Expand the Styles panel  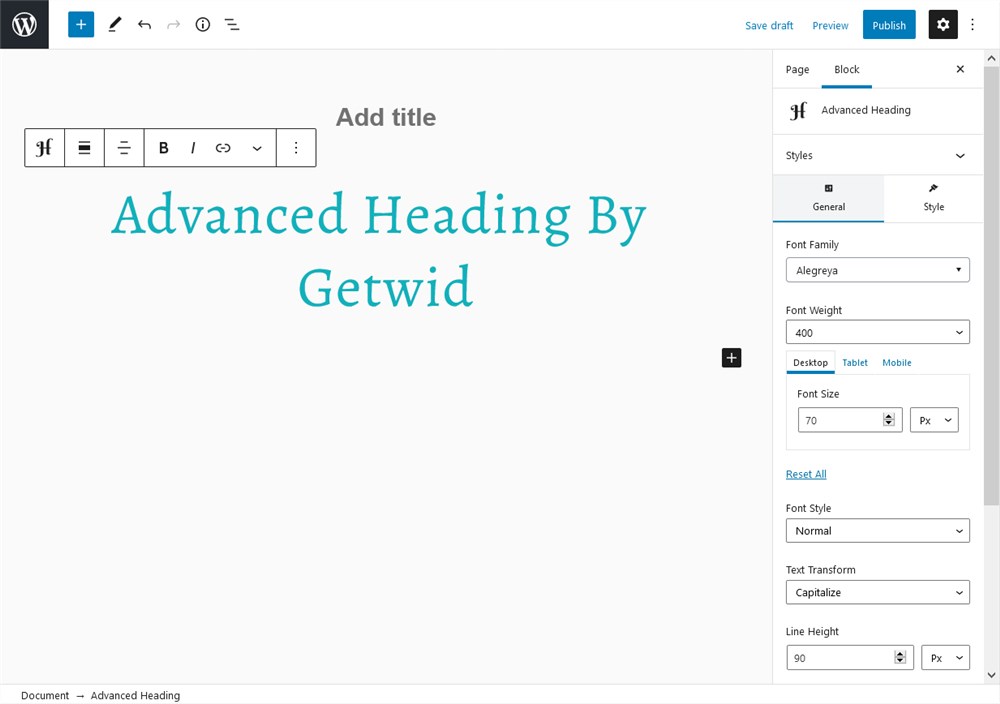click(x=878, y=155)
